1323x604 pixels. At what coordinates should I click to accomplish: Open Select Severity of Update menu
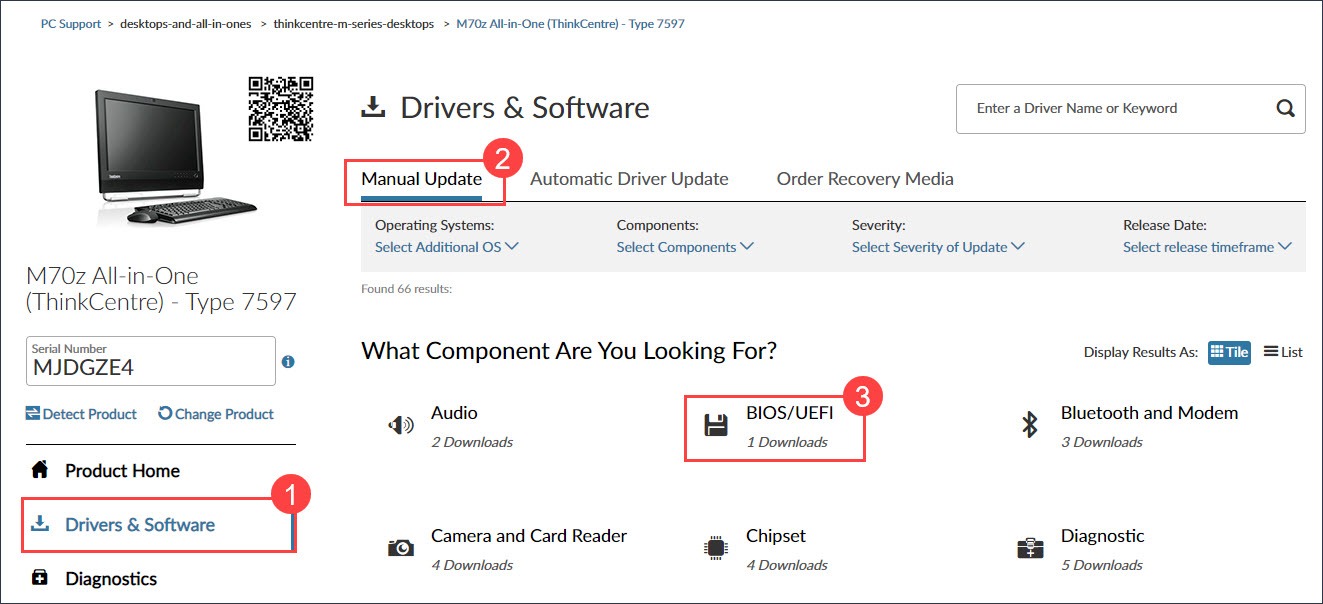937,247
